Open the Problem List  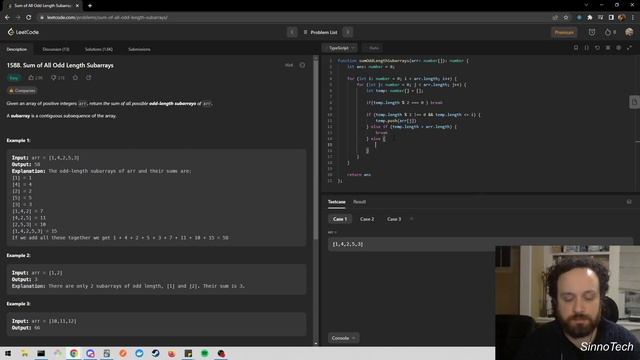(x=320, y=32)
